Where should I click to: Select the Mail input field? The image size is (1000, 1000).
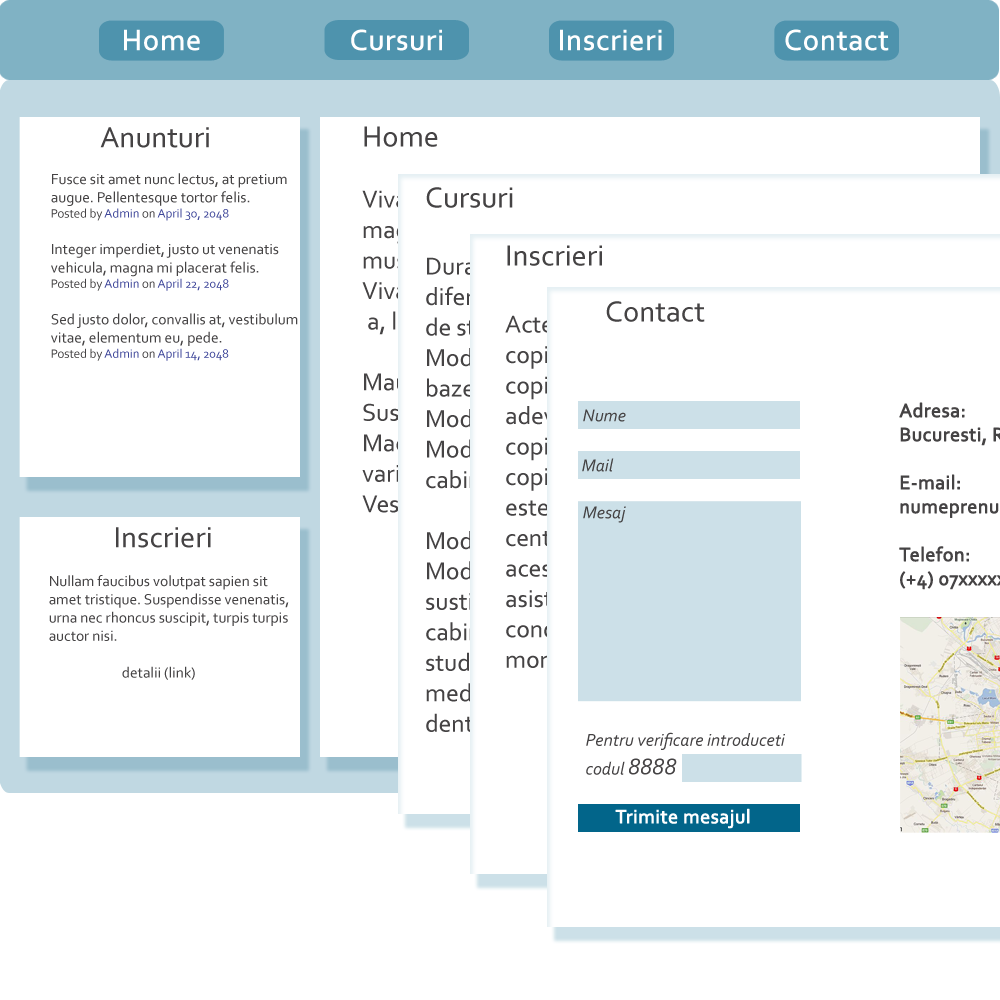pyautogui.click(x=688, y=464)
